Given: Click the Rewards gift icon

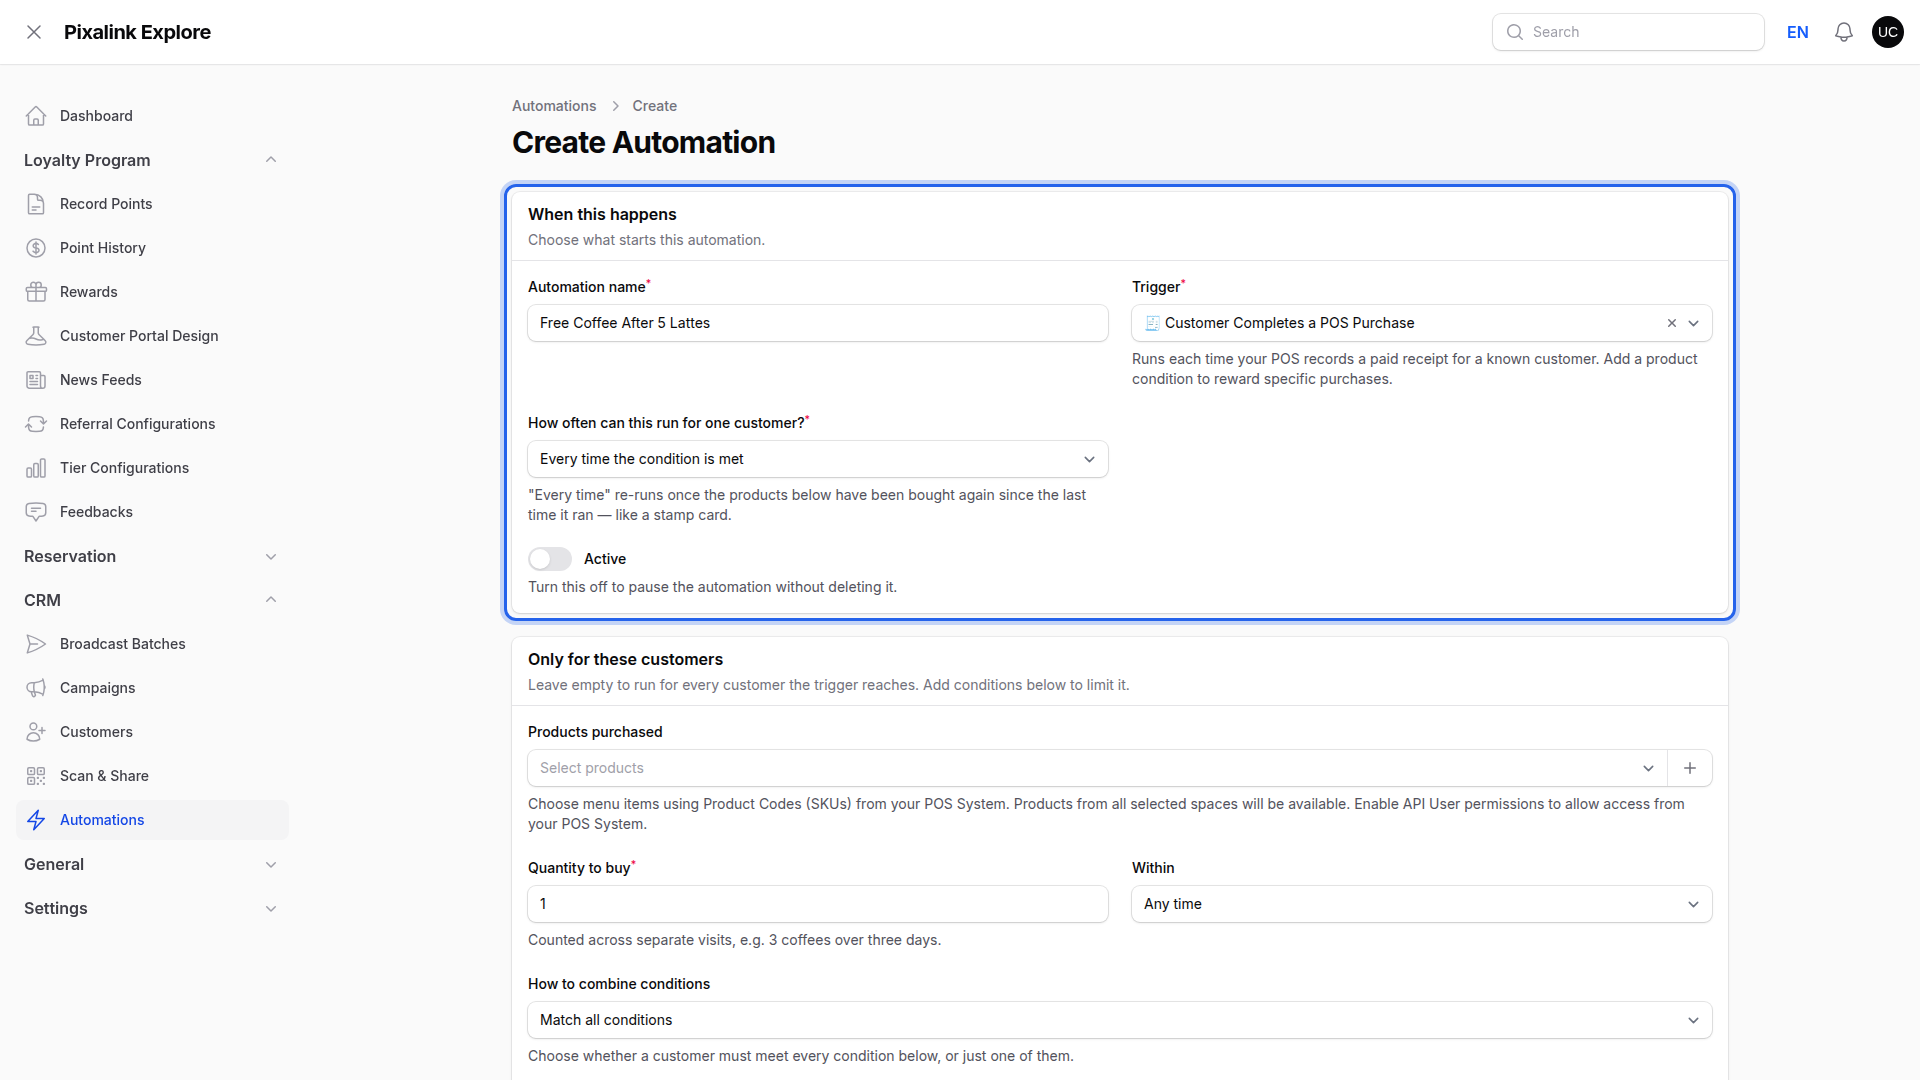Looking at the screenshot, I should pos(36,292).
